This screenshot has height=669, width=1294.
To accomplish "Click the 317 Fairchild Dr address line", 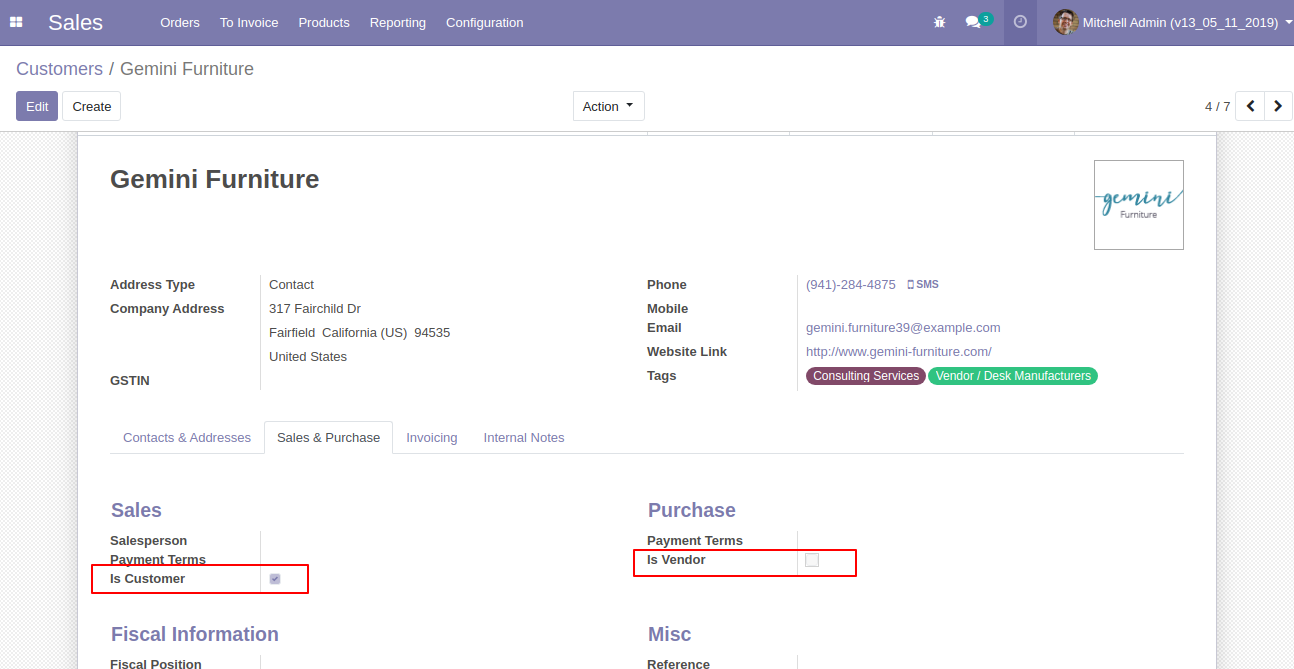I will pyautogui.click(x=315, y=309).
